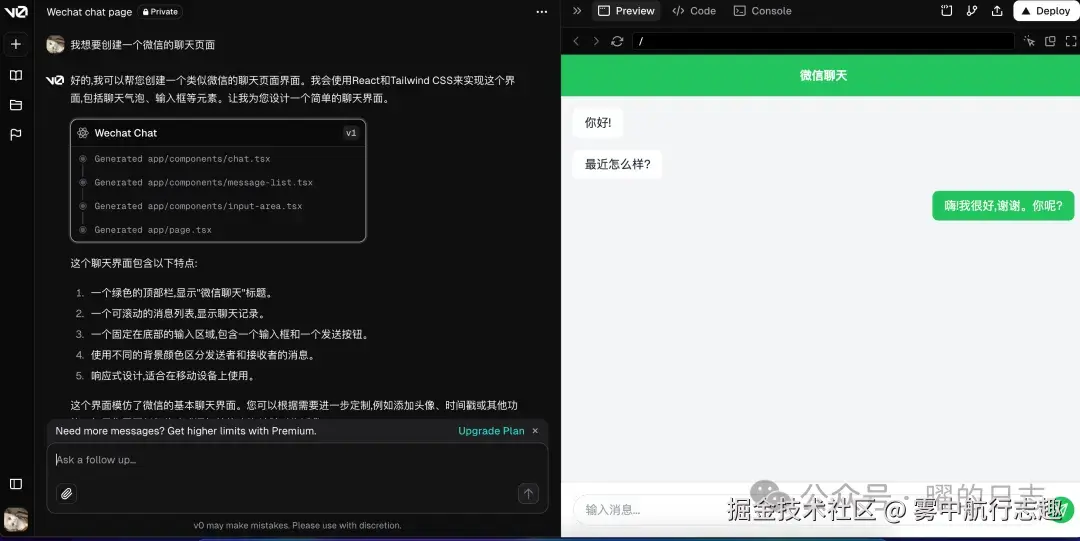Image resolution: width=1080 pixels, height=541 pixels.
Task: Start a new chat with the plus icon
Action: pyautogui.click(x=16, y=44)
